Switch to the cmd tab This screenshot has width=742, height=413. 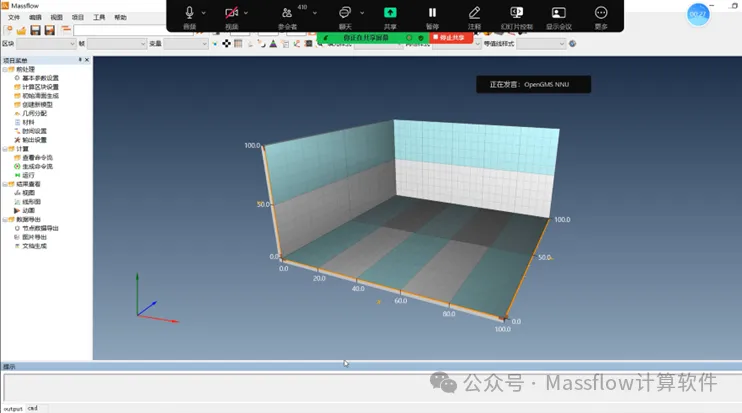pos(32,408)
